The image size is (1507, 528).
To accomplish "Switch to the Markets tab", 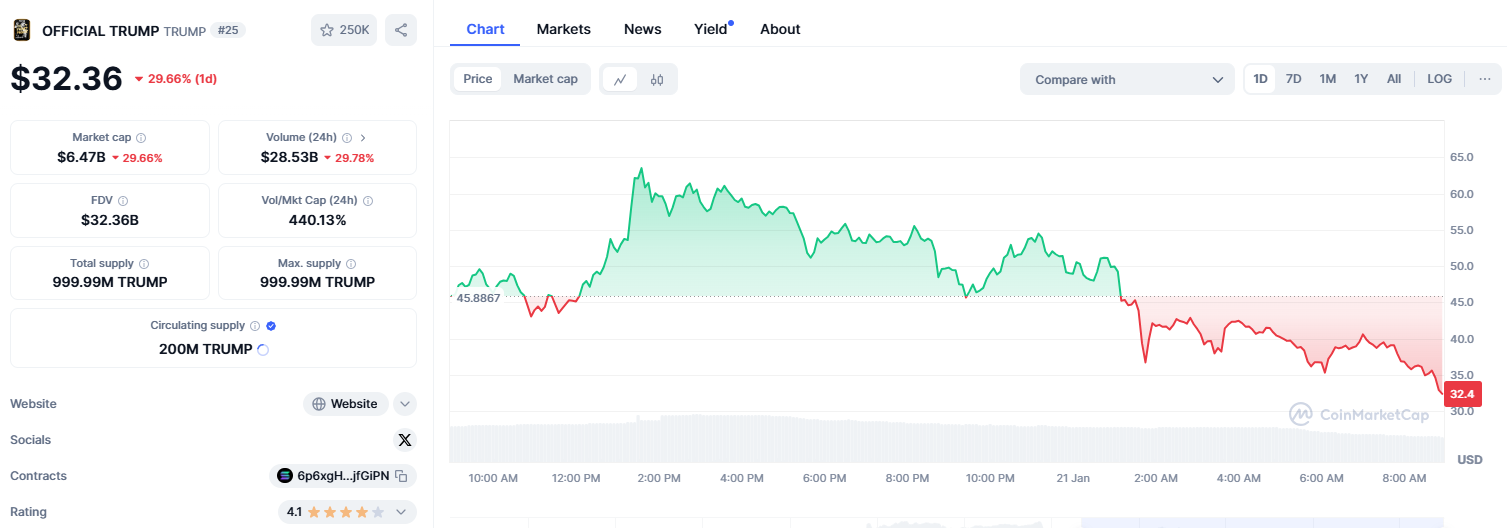I will coord(563,29).
